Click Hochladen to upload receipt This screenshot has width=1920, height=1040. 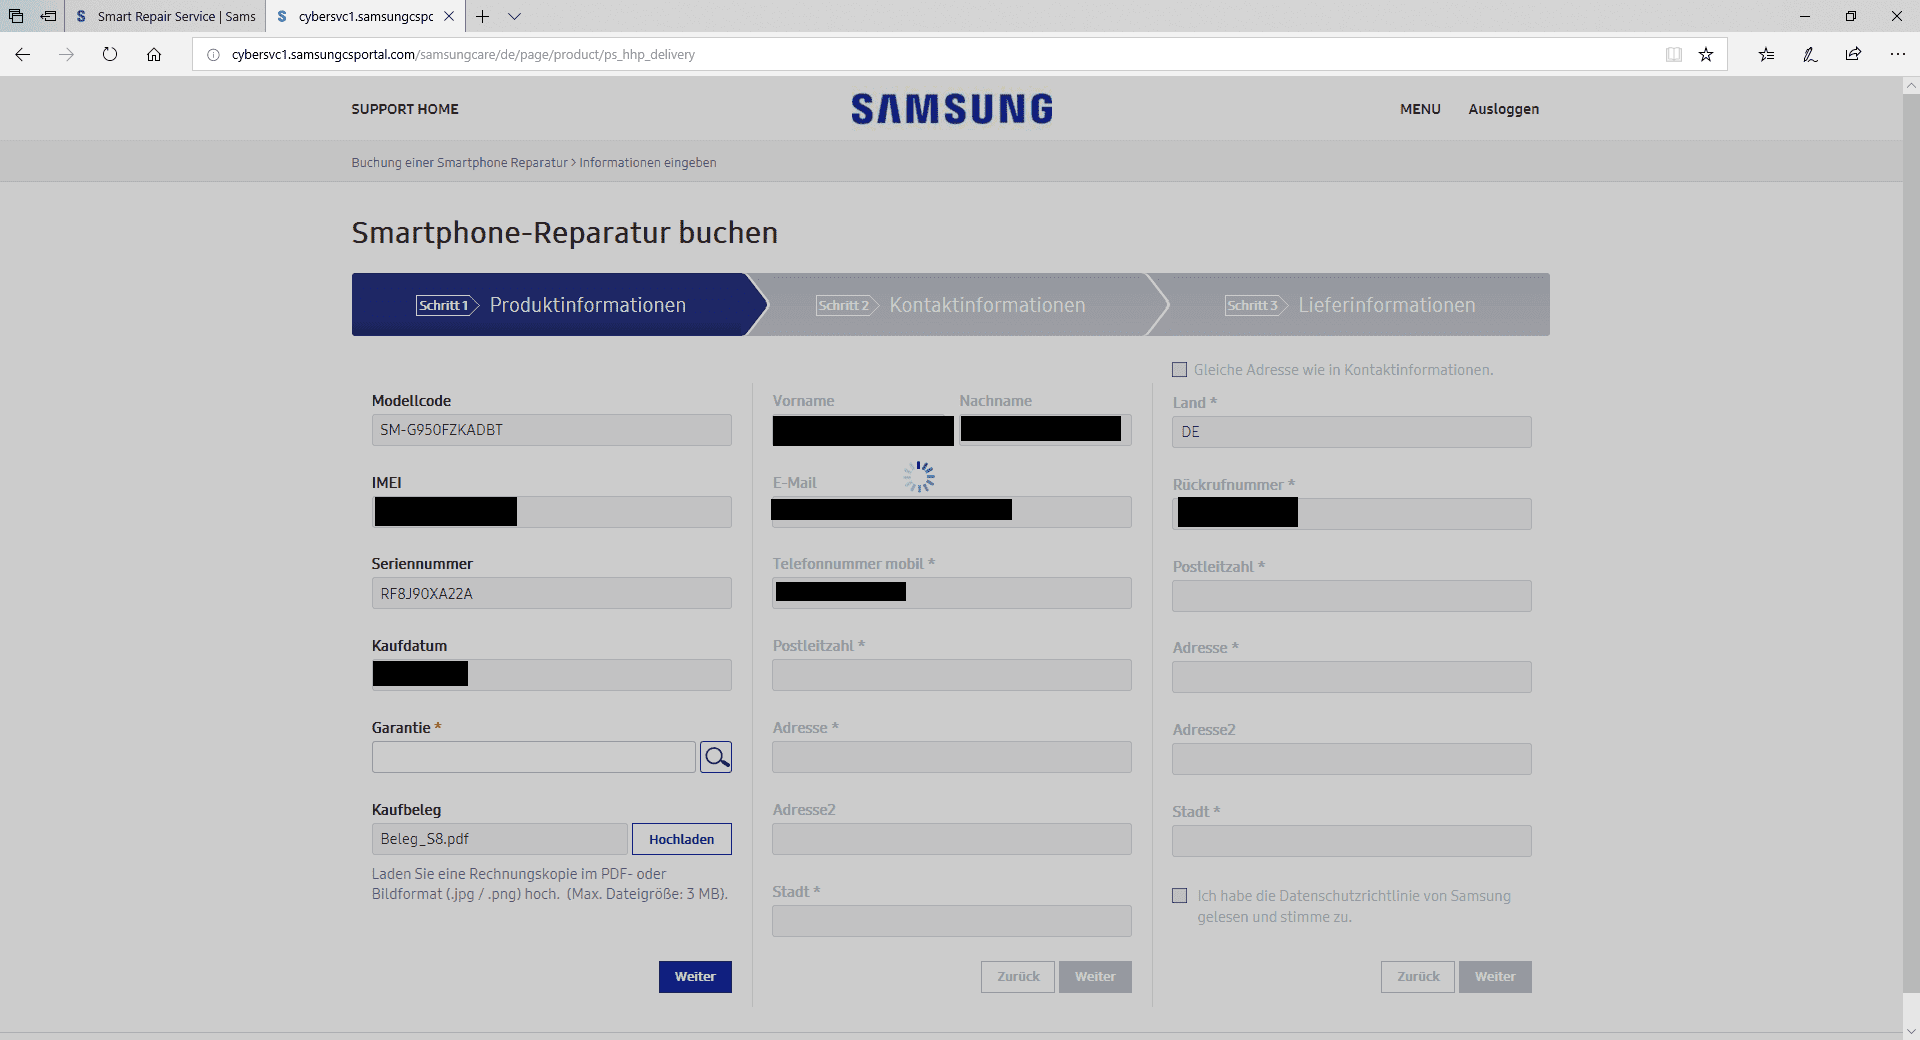(x=682, y=839)
